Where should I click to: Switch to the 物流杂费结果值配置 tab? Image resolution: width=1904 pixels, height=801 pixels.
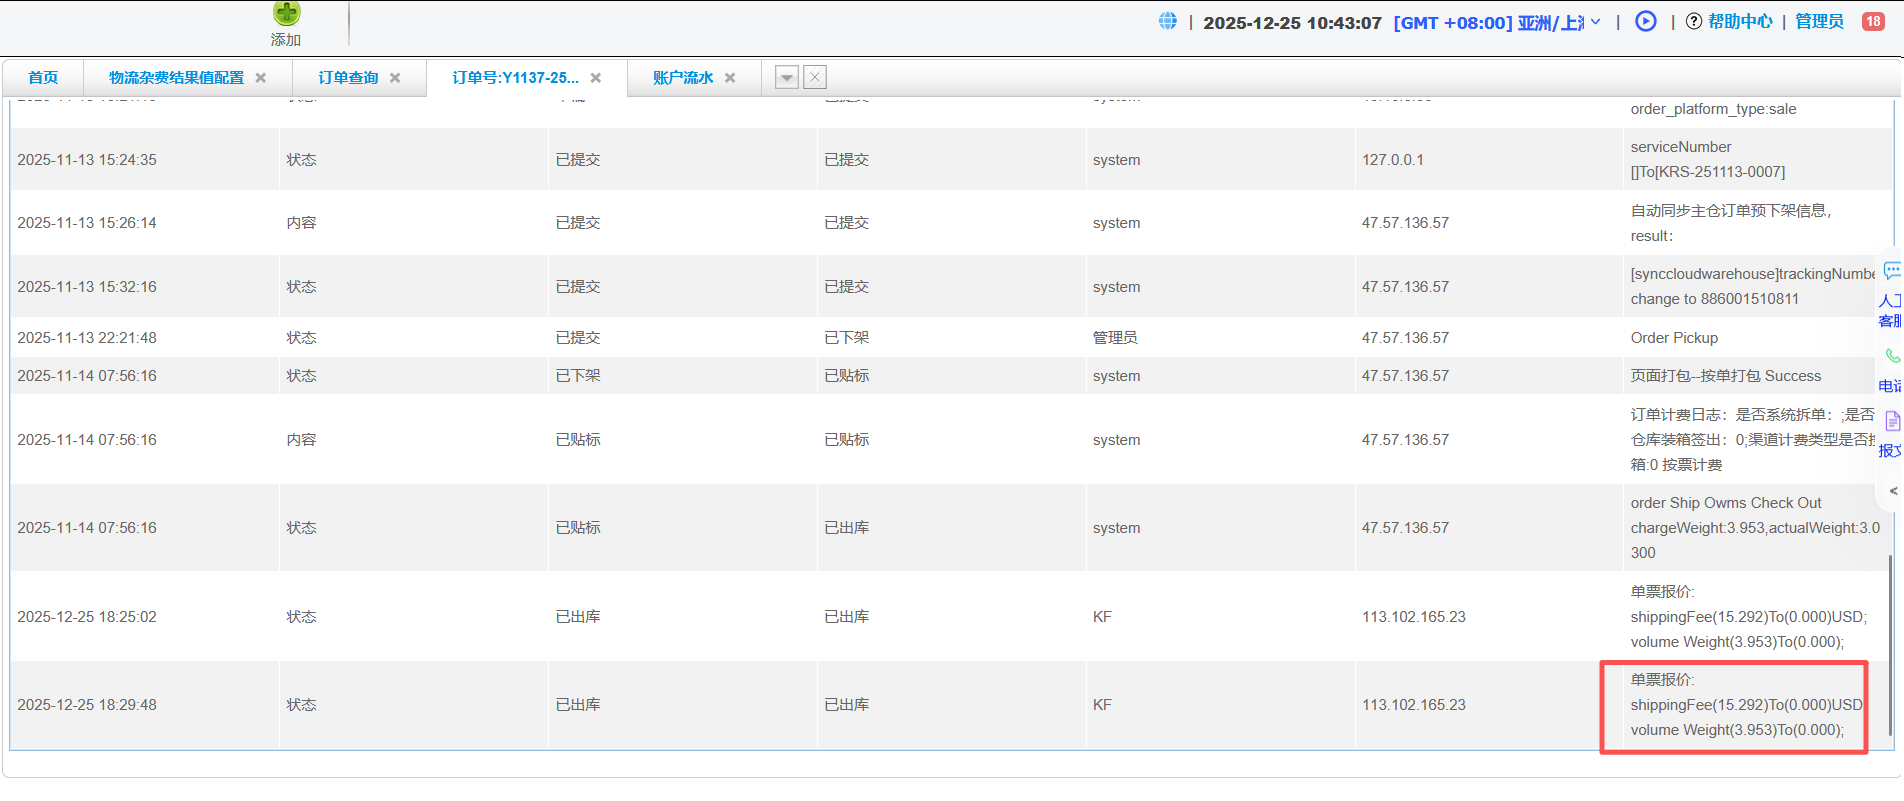[176, 78]
